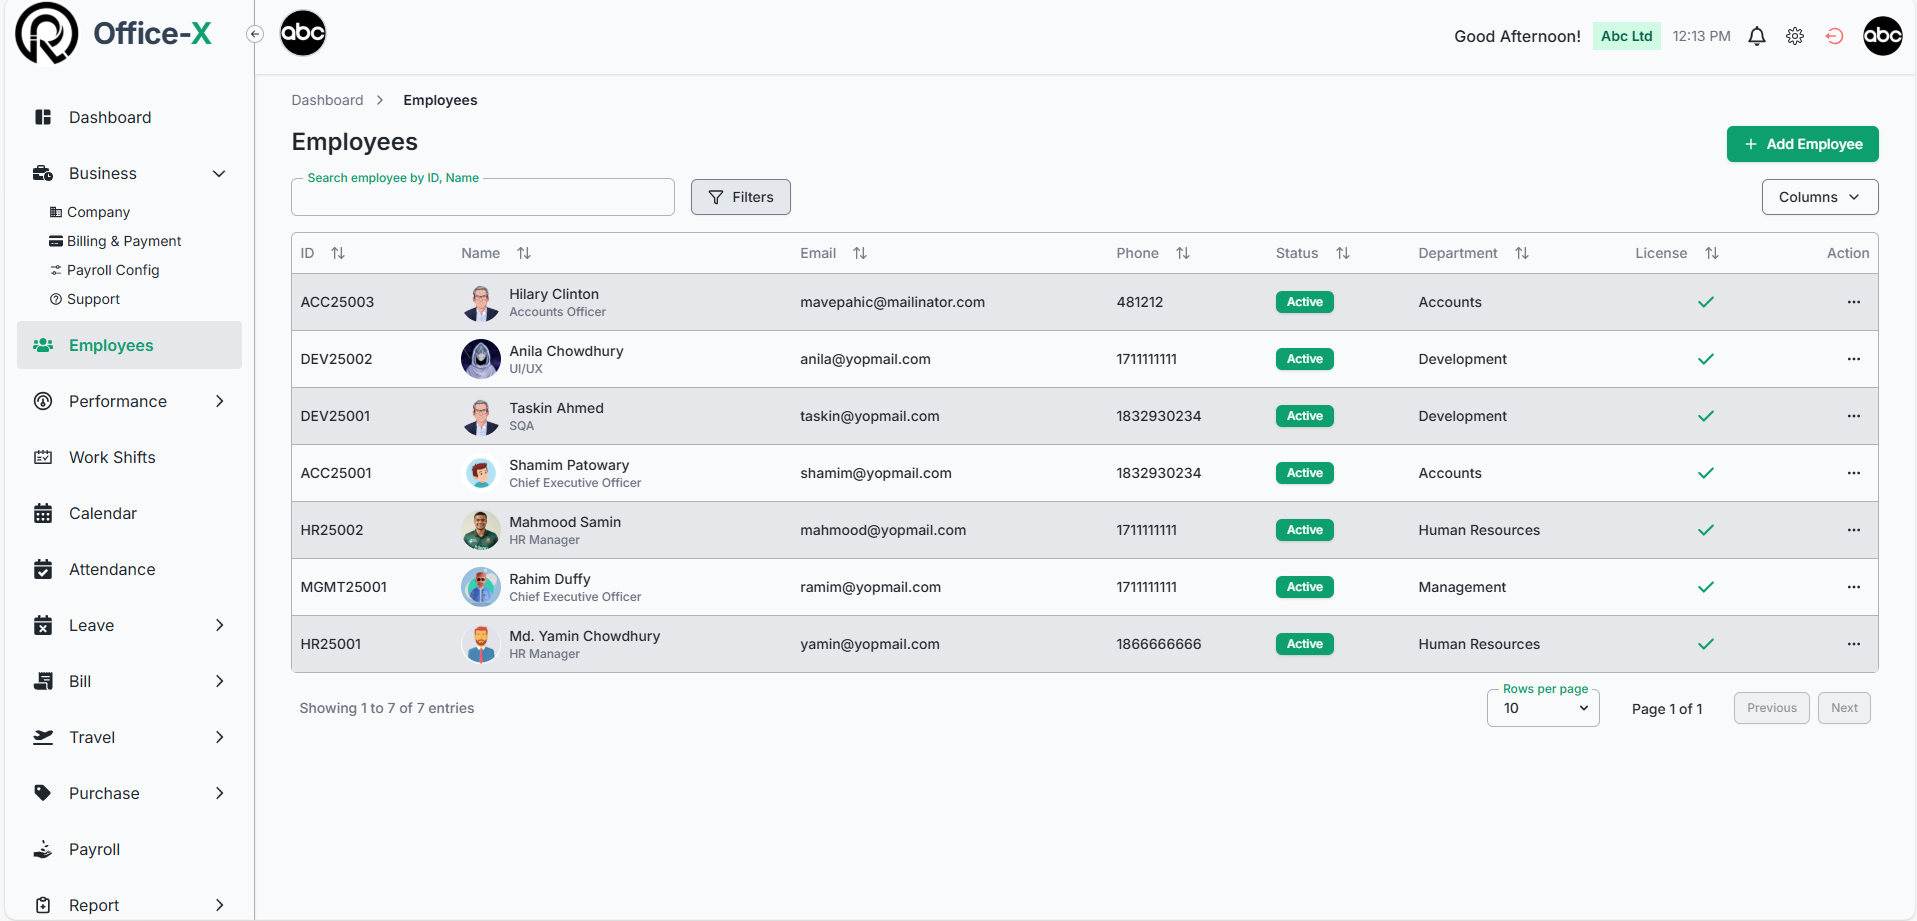The height and width of the screenshot is (921, 1917).
Task: Click the red logout icon
Action: (x=1834, y=36)
